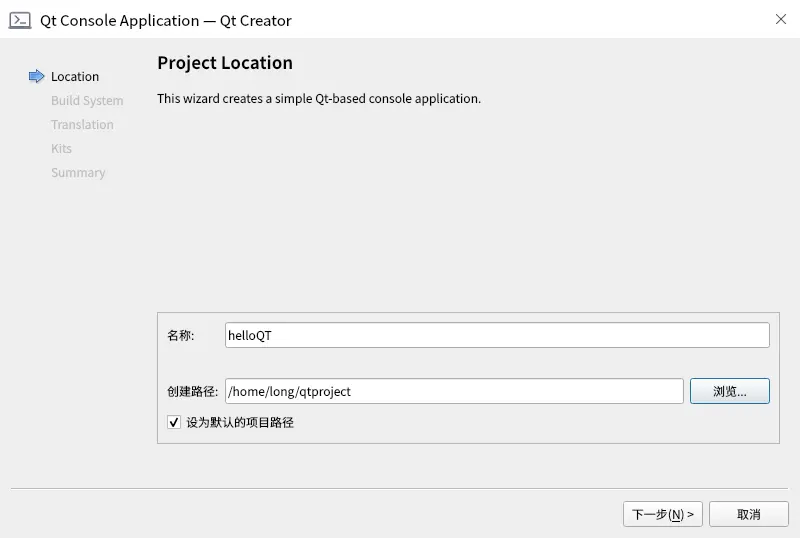Proceed with the 下一步(N) > button
Image resolution: width=800 pixels, height=538 pixels.
(663, 514)
